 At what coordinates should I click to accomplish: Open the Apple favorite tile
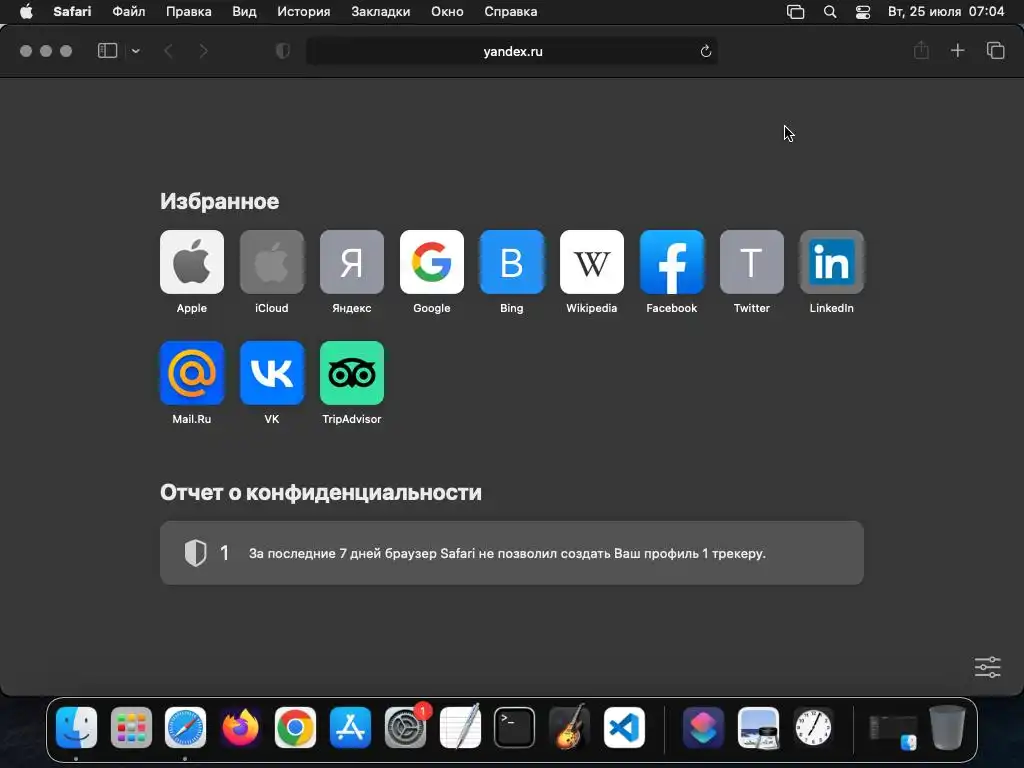click(x=191, y=262)
